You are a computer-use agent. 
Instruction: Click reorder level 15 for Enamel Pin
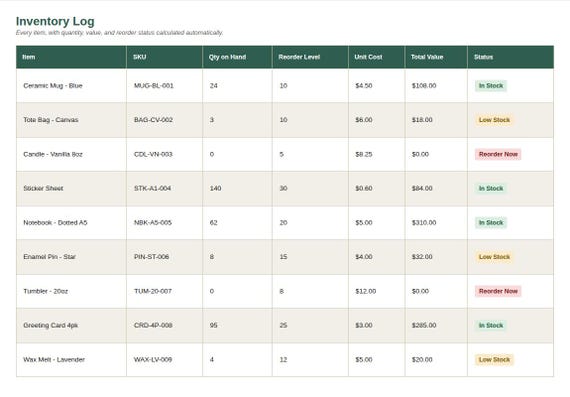tap(283, 257)
